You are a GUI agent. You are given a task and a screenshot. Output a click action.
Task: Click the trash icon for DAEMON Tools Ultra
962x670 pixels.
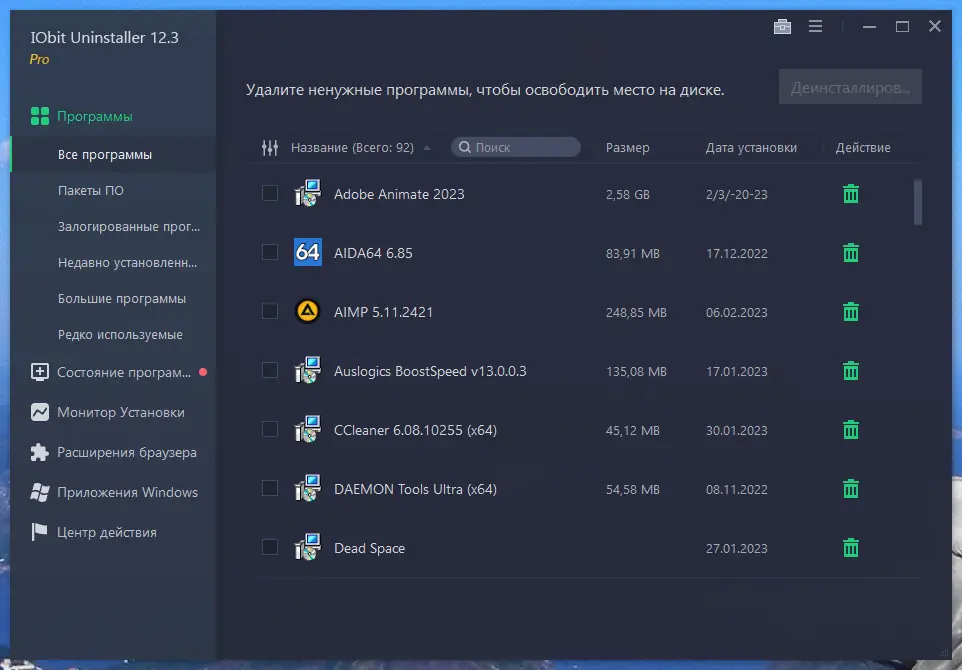pos(850,489)
